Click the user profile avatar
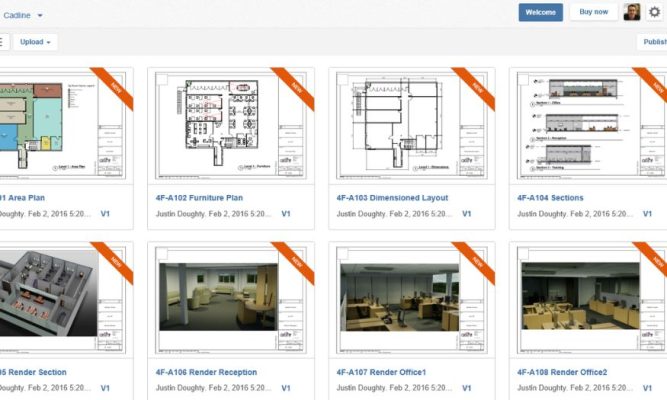Viewport: 667px width, 400px height. tap(632, 12)
